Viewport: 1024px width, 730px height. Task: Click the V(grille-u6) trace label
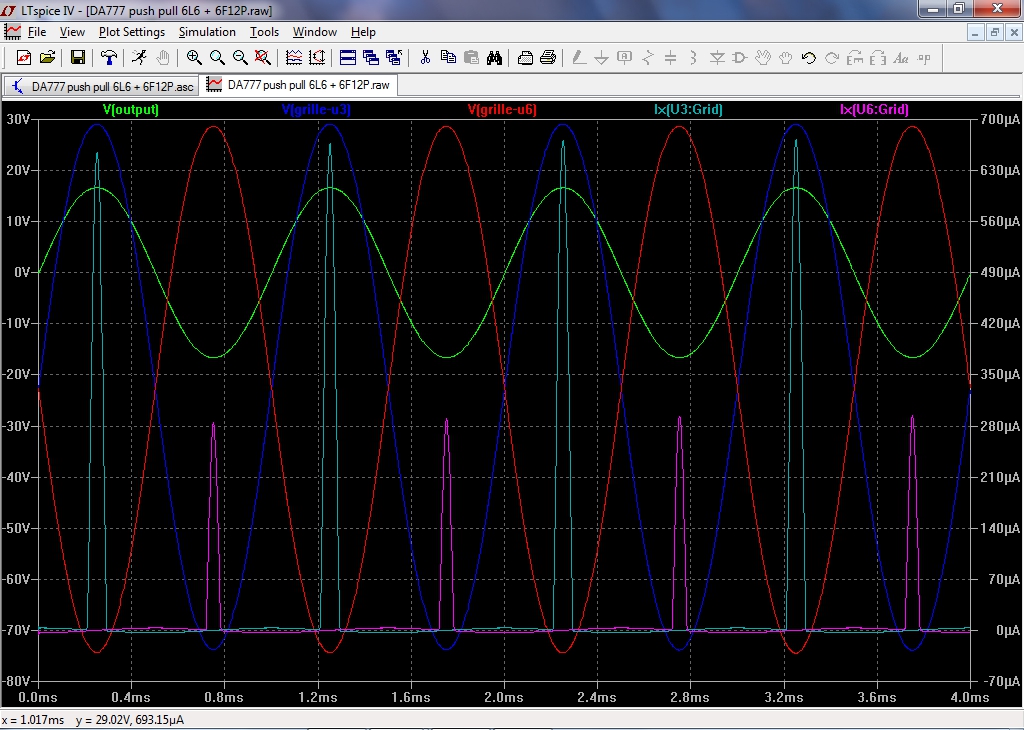point(502,110)
